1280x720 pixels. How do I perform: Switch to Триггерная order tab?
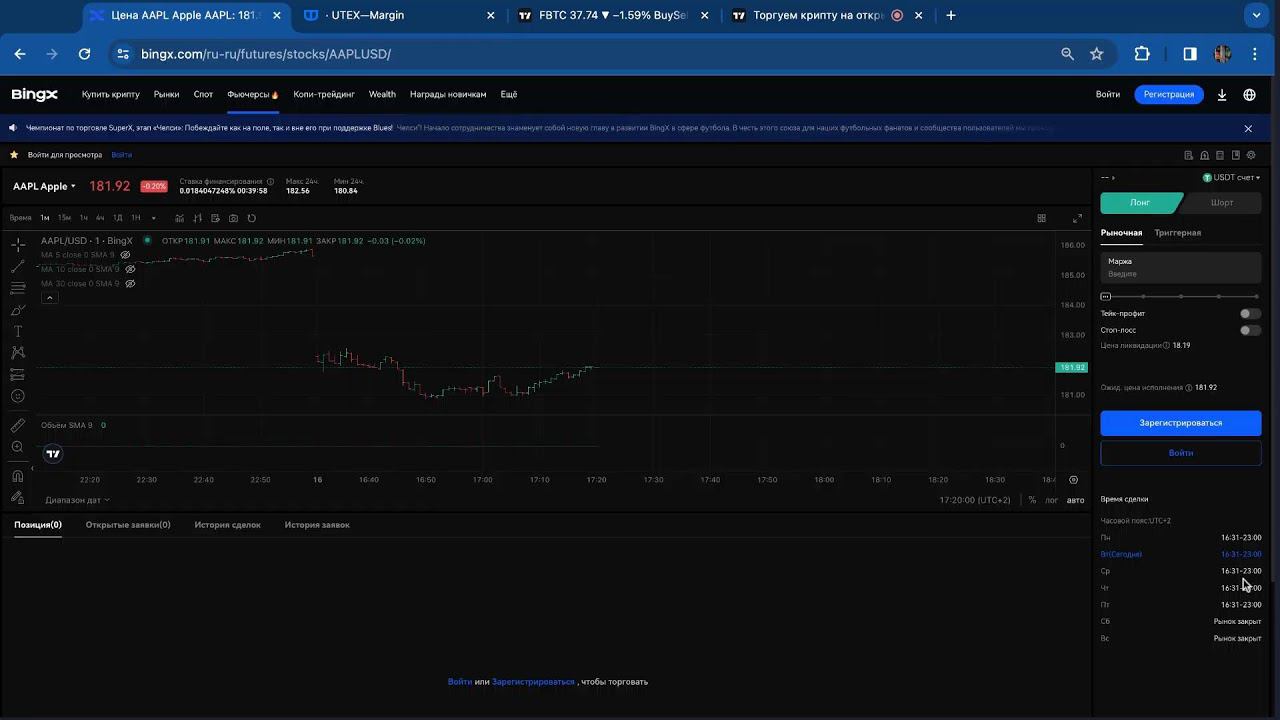click(x=1177, y=233)
